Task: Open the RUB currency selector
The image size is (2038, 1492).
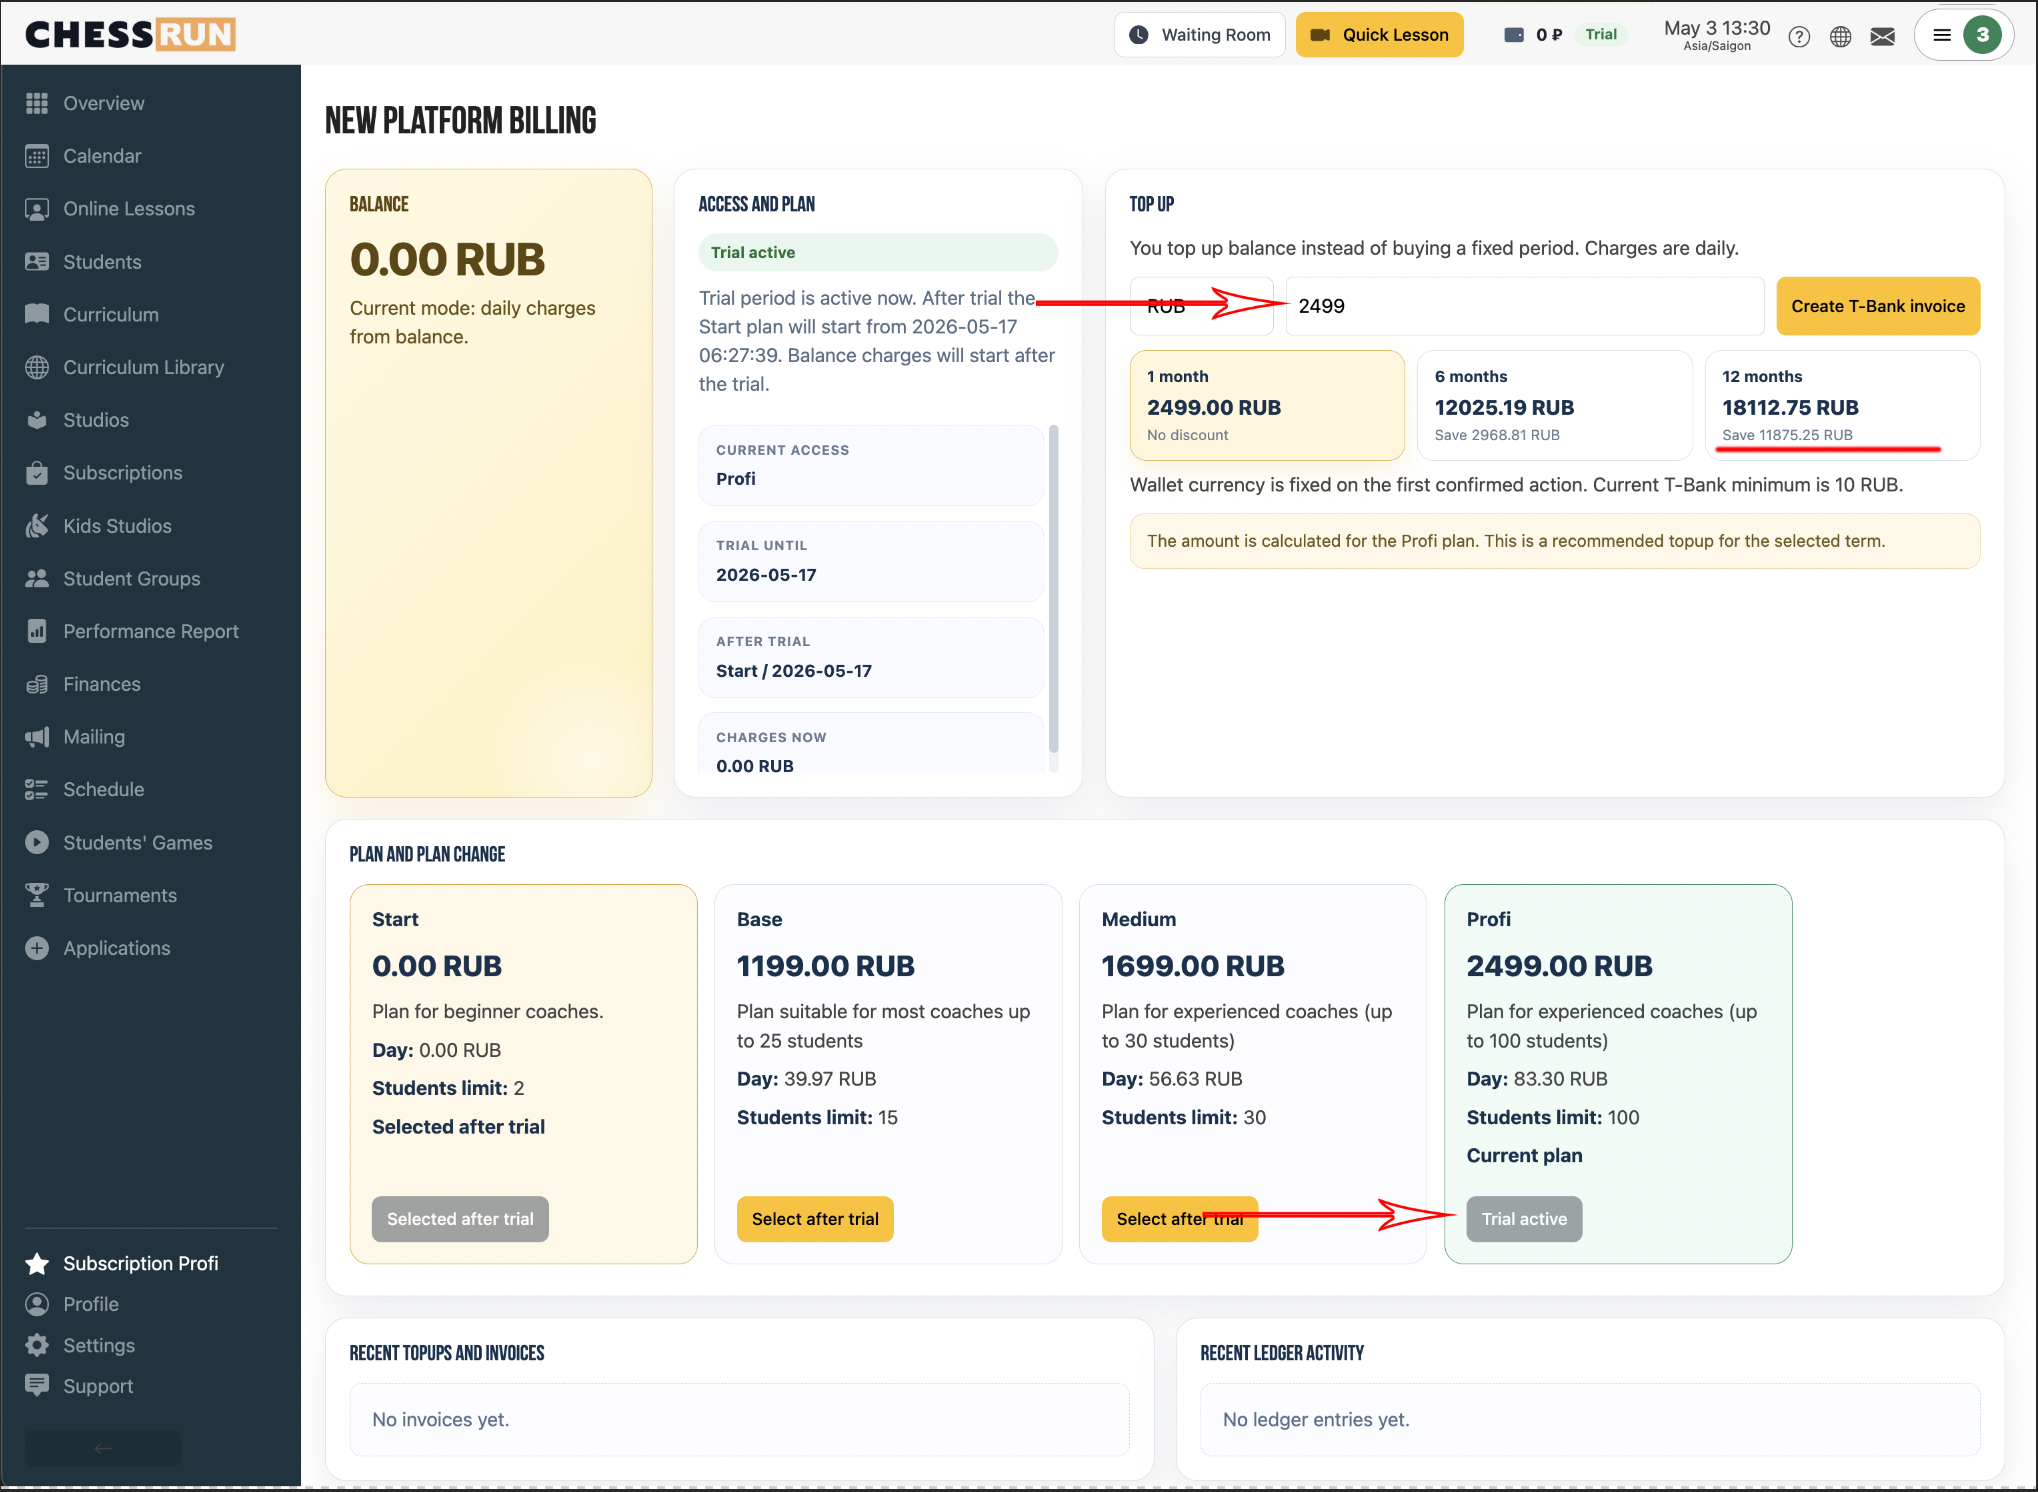Action: pyautogui.click(x=1202, y=306)
